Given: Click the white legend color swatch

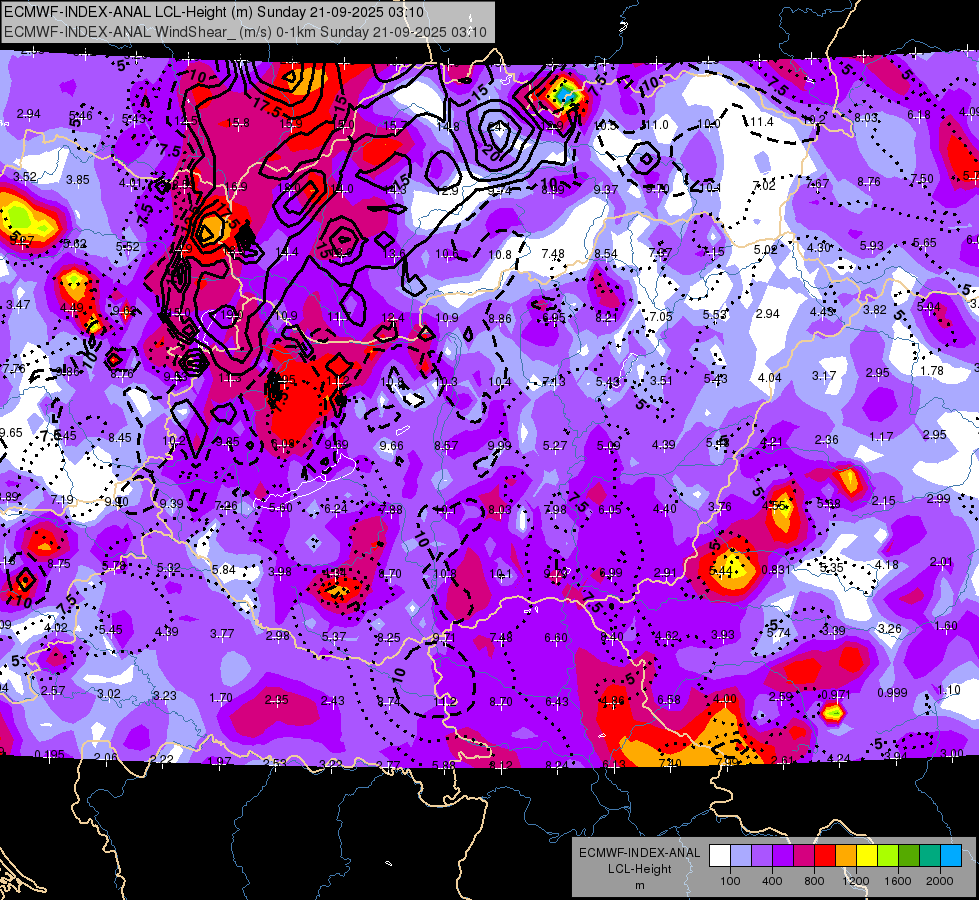Looking at the screenshot, I should click(x=720, y=856).
